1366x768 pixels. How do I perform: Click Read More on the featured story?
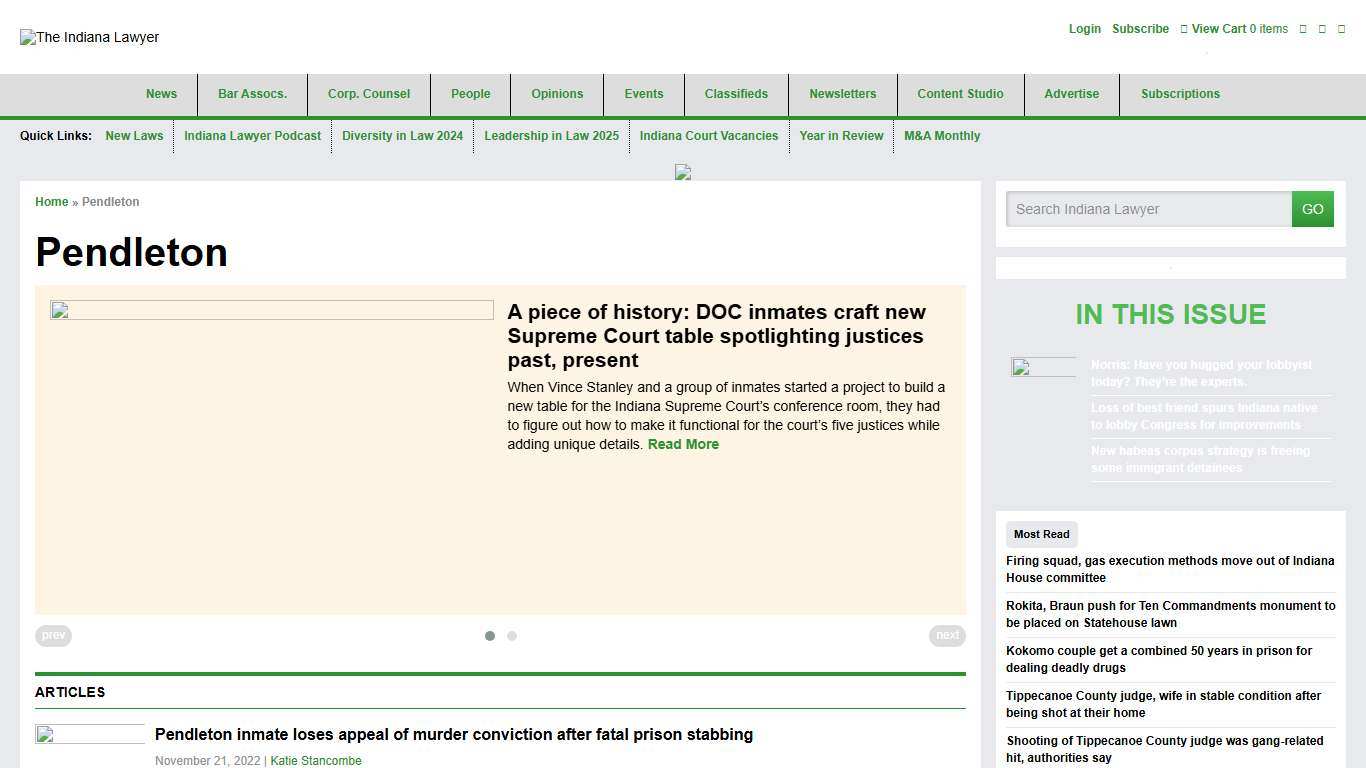[x=683, y=444]
